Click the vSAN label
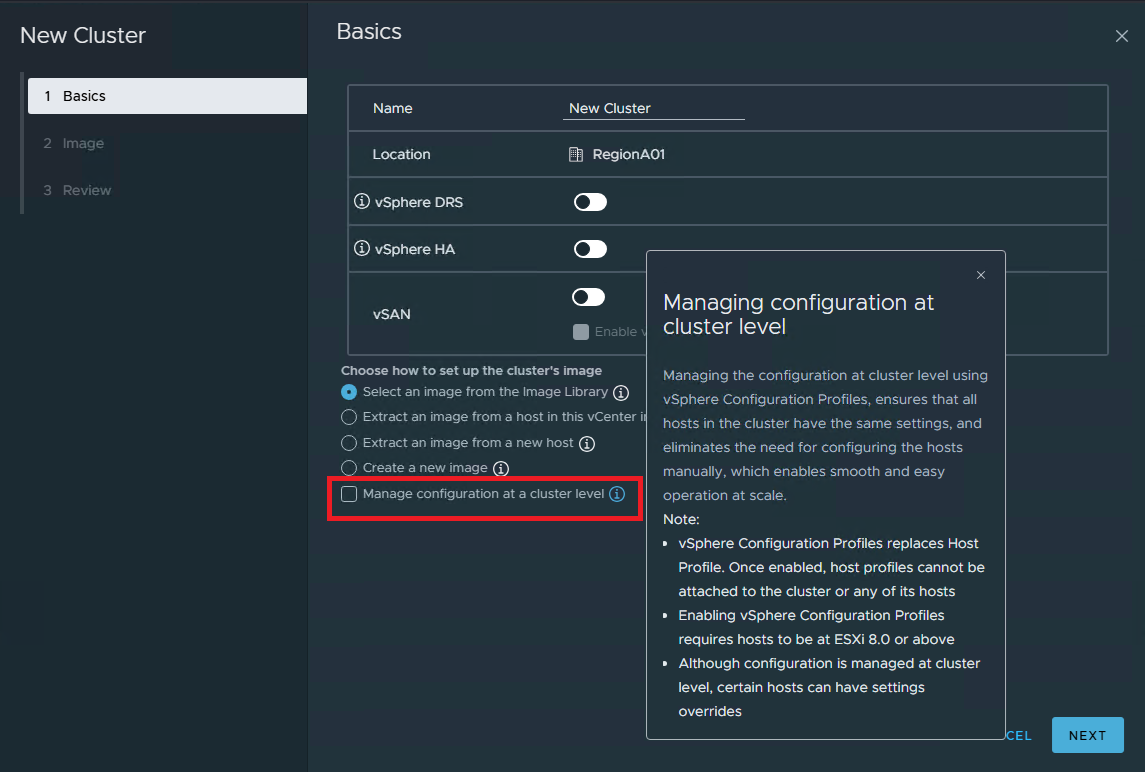The width and height of the screenshot is (1145, 772). point(391,314)
